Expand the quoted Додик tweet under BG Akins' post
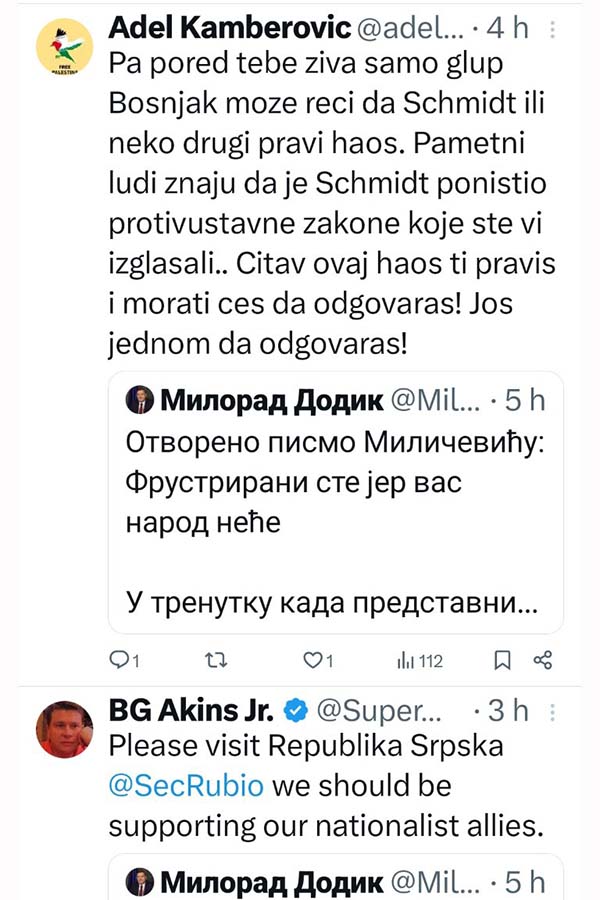This screenshot has width=600, height=900. (335, 880)
